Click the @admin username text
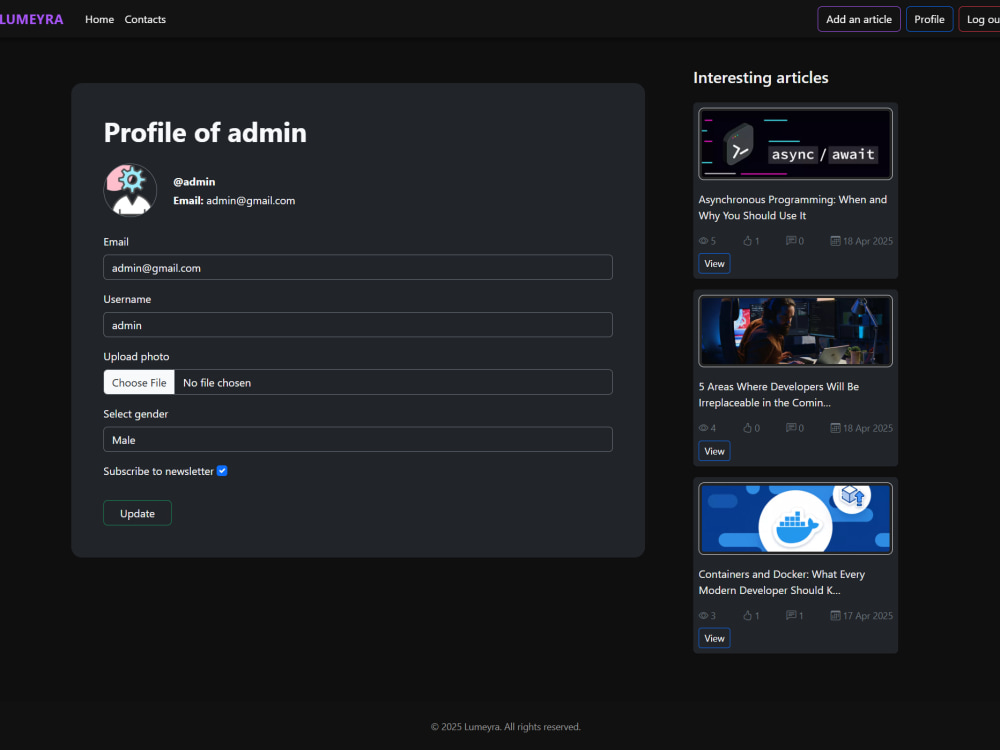This screenshot has height=750, width=1000. pyautogui.click(x=194, y=182)
